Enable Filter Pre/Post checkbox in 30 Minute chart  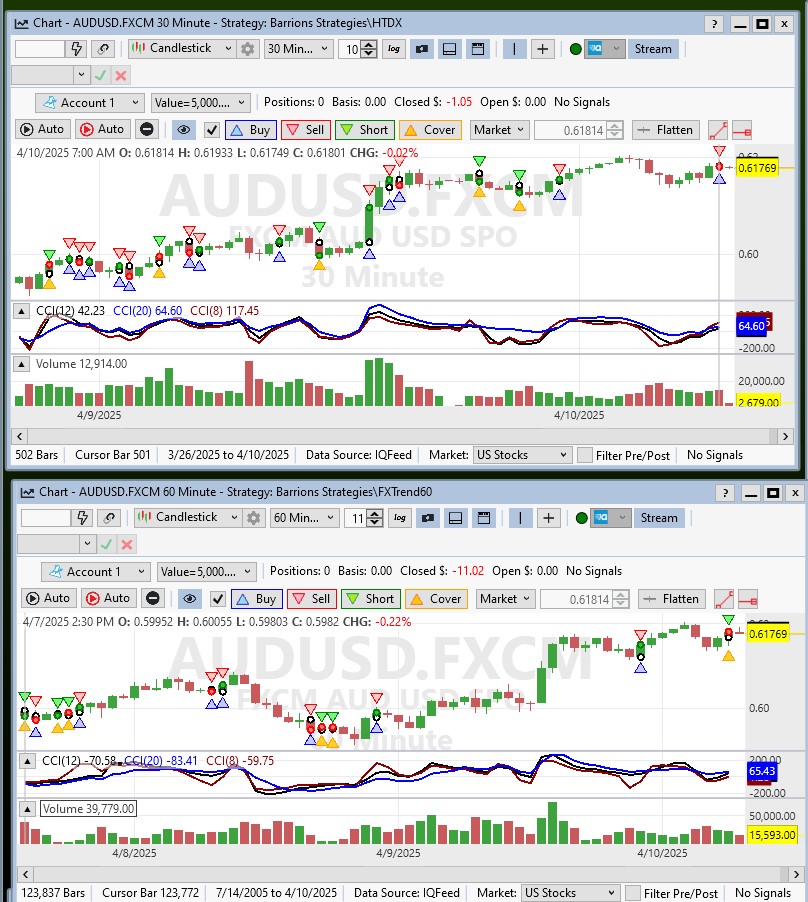pos(585,455)
